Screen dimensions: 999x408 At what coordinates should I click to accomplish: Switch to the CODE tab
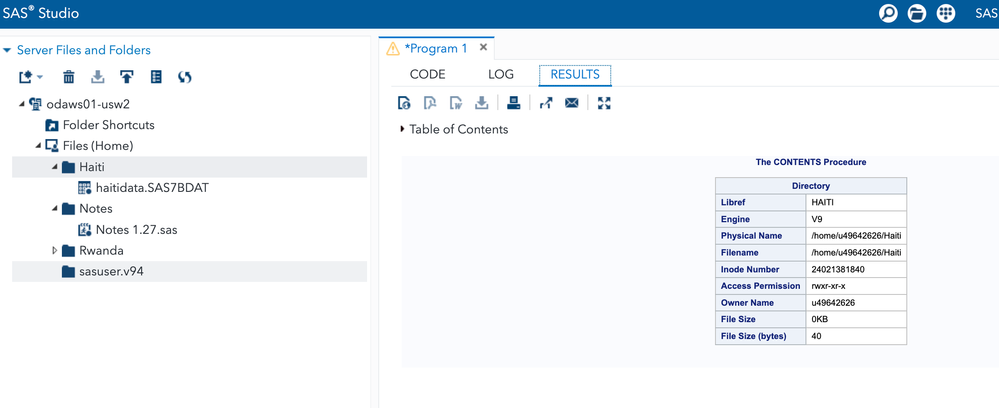(427, 75)
